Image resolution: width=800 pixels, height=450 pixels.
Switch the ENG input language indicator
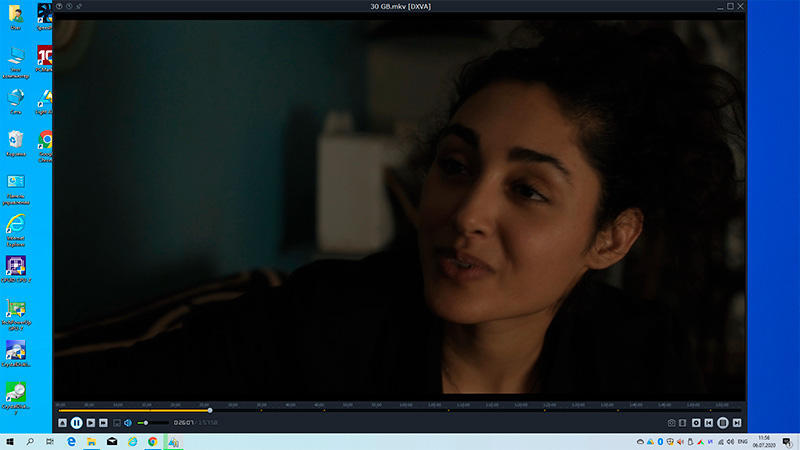click(743, 441)
